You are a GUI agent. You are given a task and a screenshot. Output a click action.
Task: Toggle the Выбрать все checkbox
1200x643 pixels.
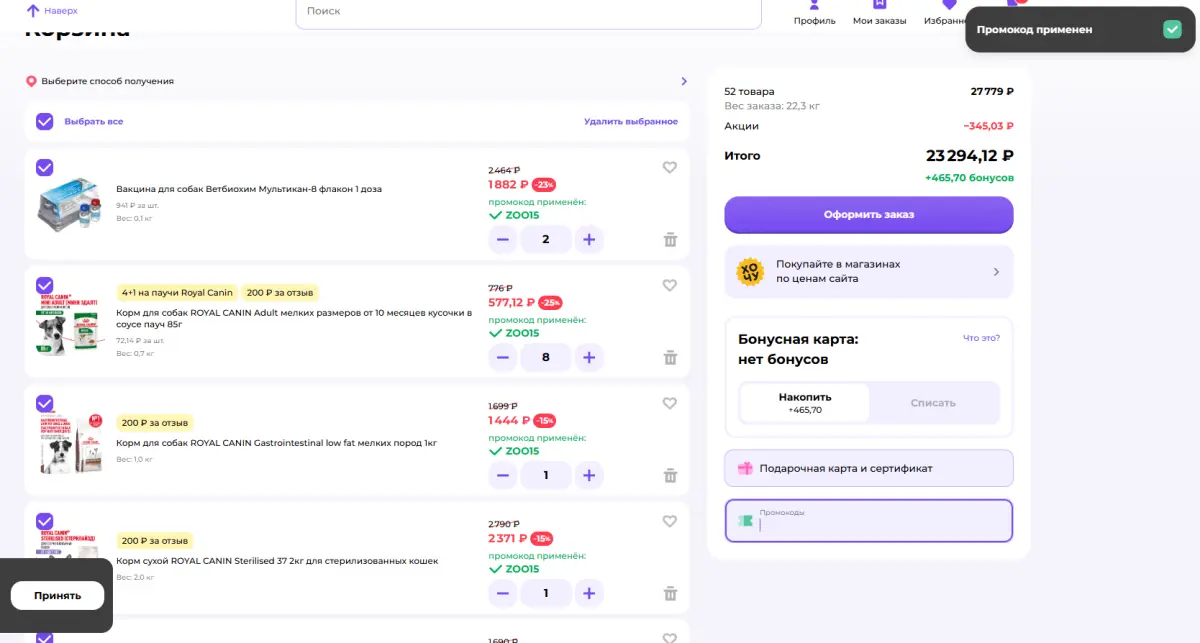(x=44, y=121)
